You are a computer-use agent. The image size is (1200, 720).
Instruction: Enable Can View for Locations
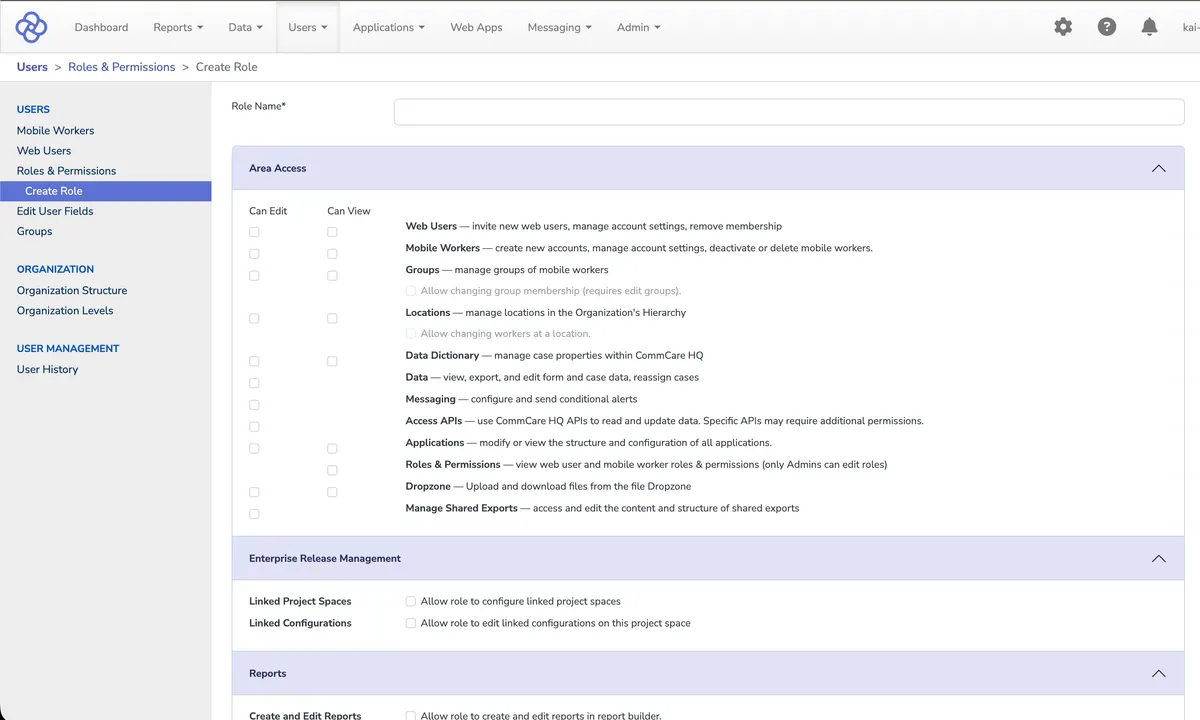332,318
